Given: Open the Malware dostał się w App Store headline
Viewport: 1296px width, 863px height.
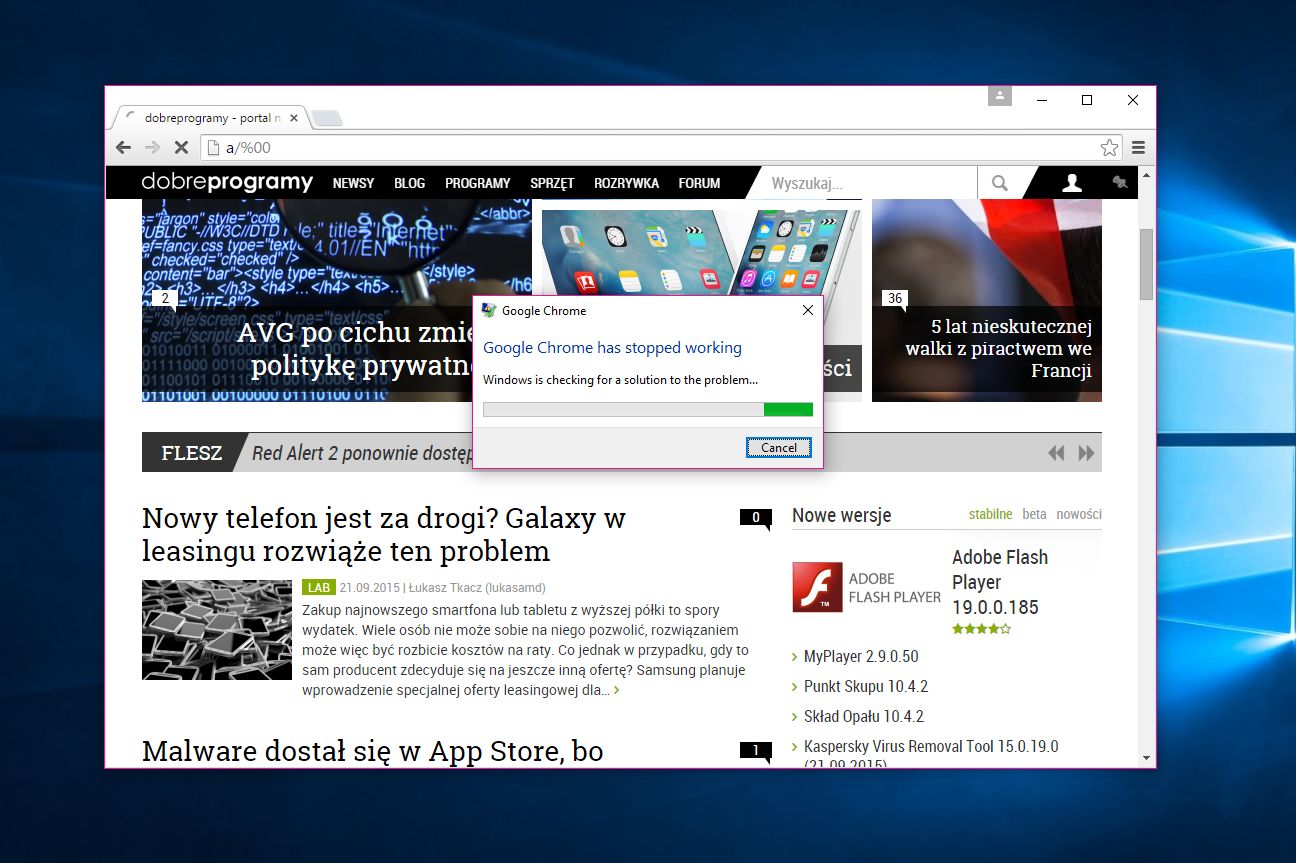Looking at the screenshot, I should 373,751.
